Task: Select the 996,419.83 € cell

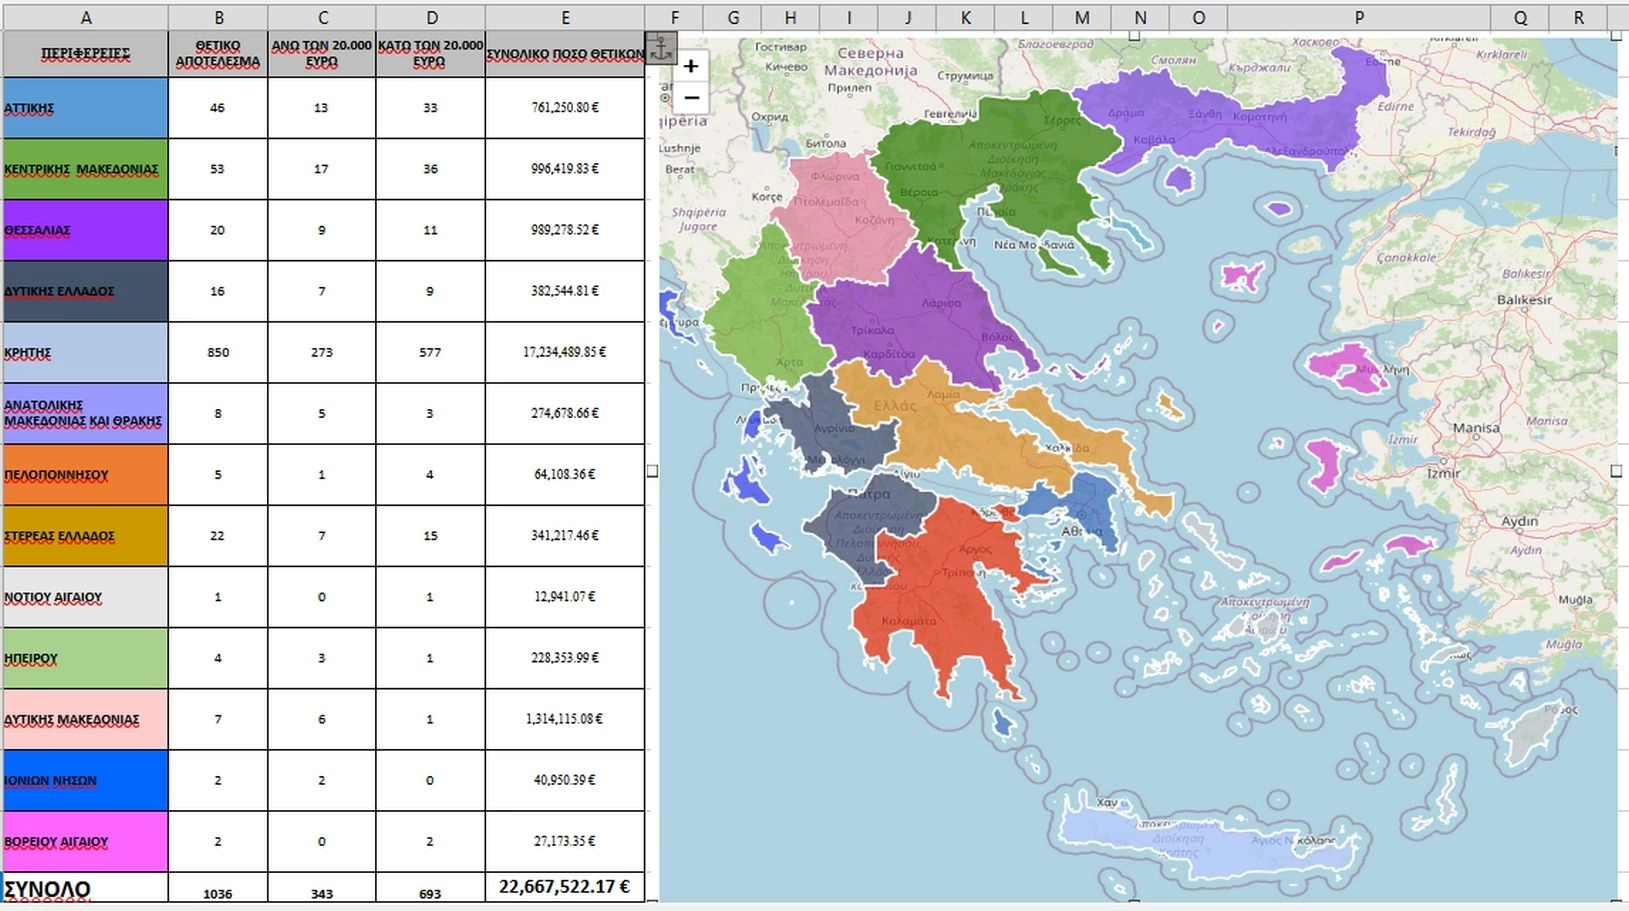Action: pos(566,169)
